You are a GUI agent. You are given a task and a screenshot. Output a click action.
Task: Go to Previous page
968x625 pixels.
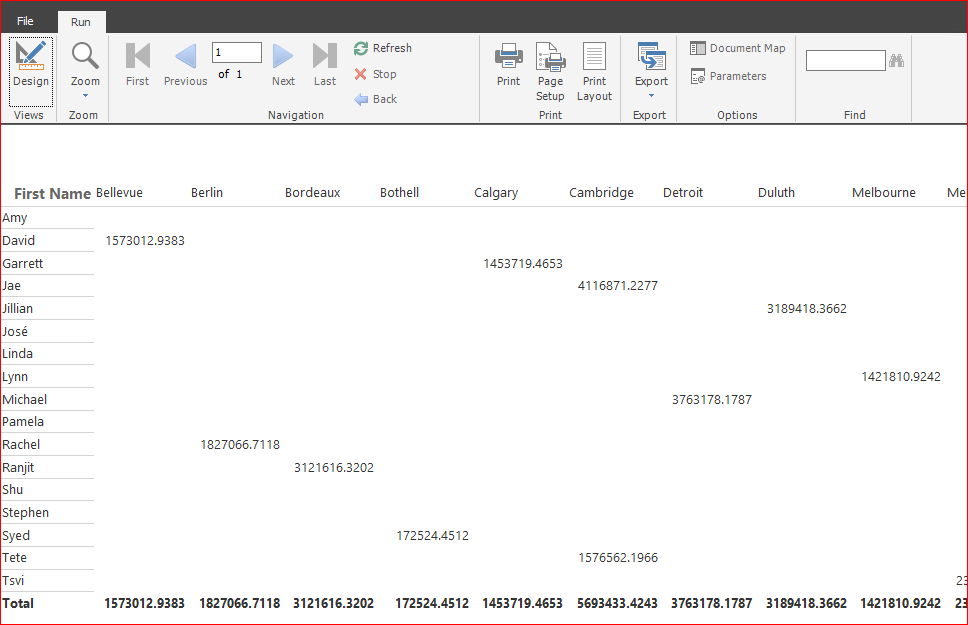[185, 65]
